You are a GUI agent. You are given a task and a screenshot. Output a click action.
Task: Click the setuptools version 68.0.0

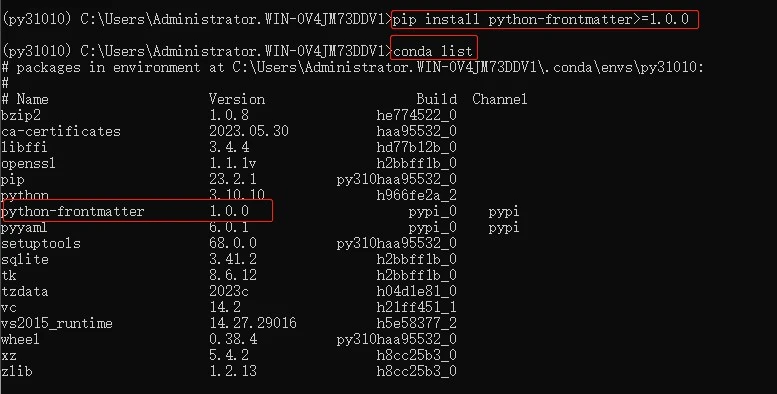pos(233,243)
